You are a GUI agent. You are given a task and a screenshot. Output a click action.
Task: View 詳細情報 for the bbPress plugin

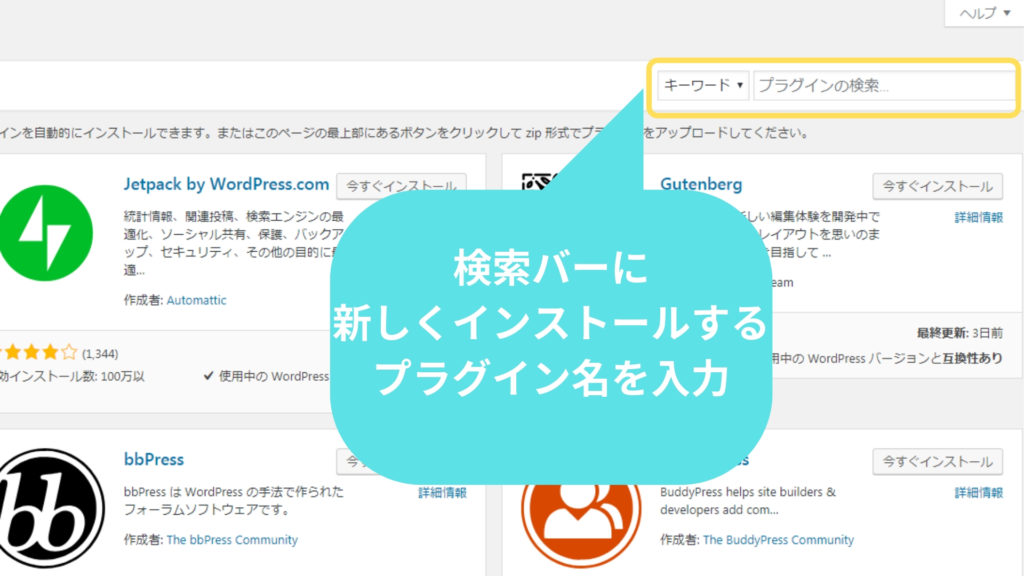click(x=442, y=493)
